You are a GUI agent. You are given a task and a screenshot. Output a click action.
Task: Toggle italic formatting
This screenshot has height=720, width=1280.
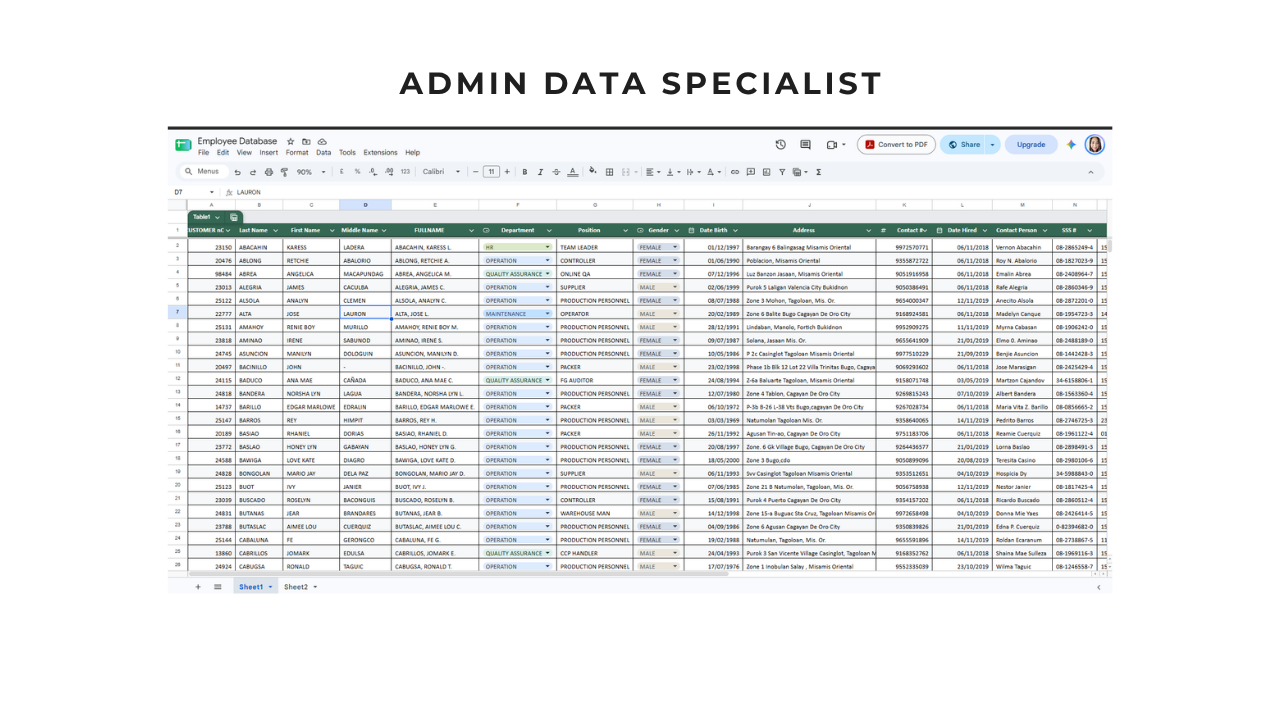point(540,172)
